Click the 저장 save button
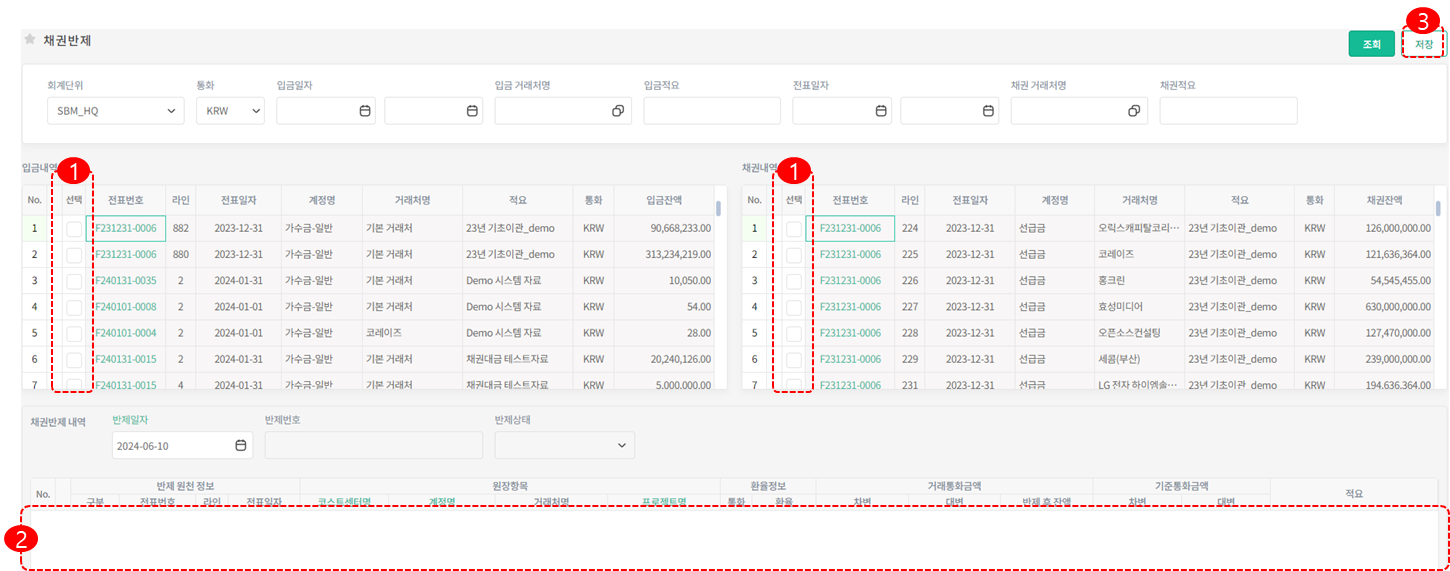 [1423, 44]
